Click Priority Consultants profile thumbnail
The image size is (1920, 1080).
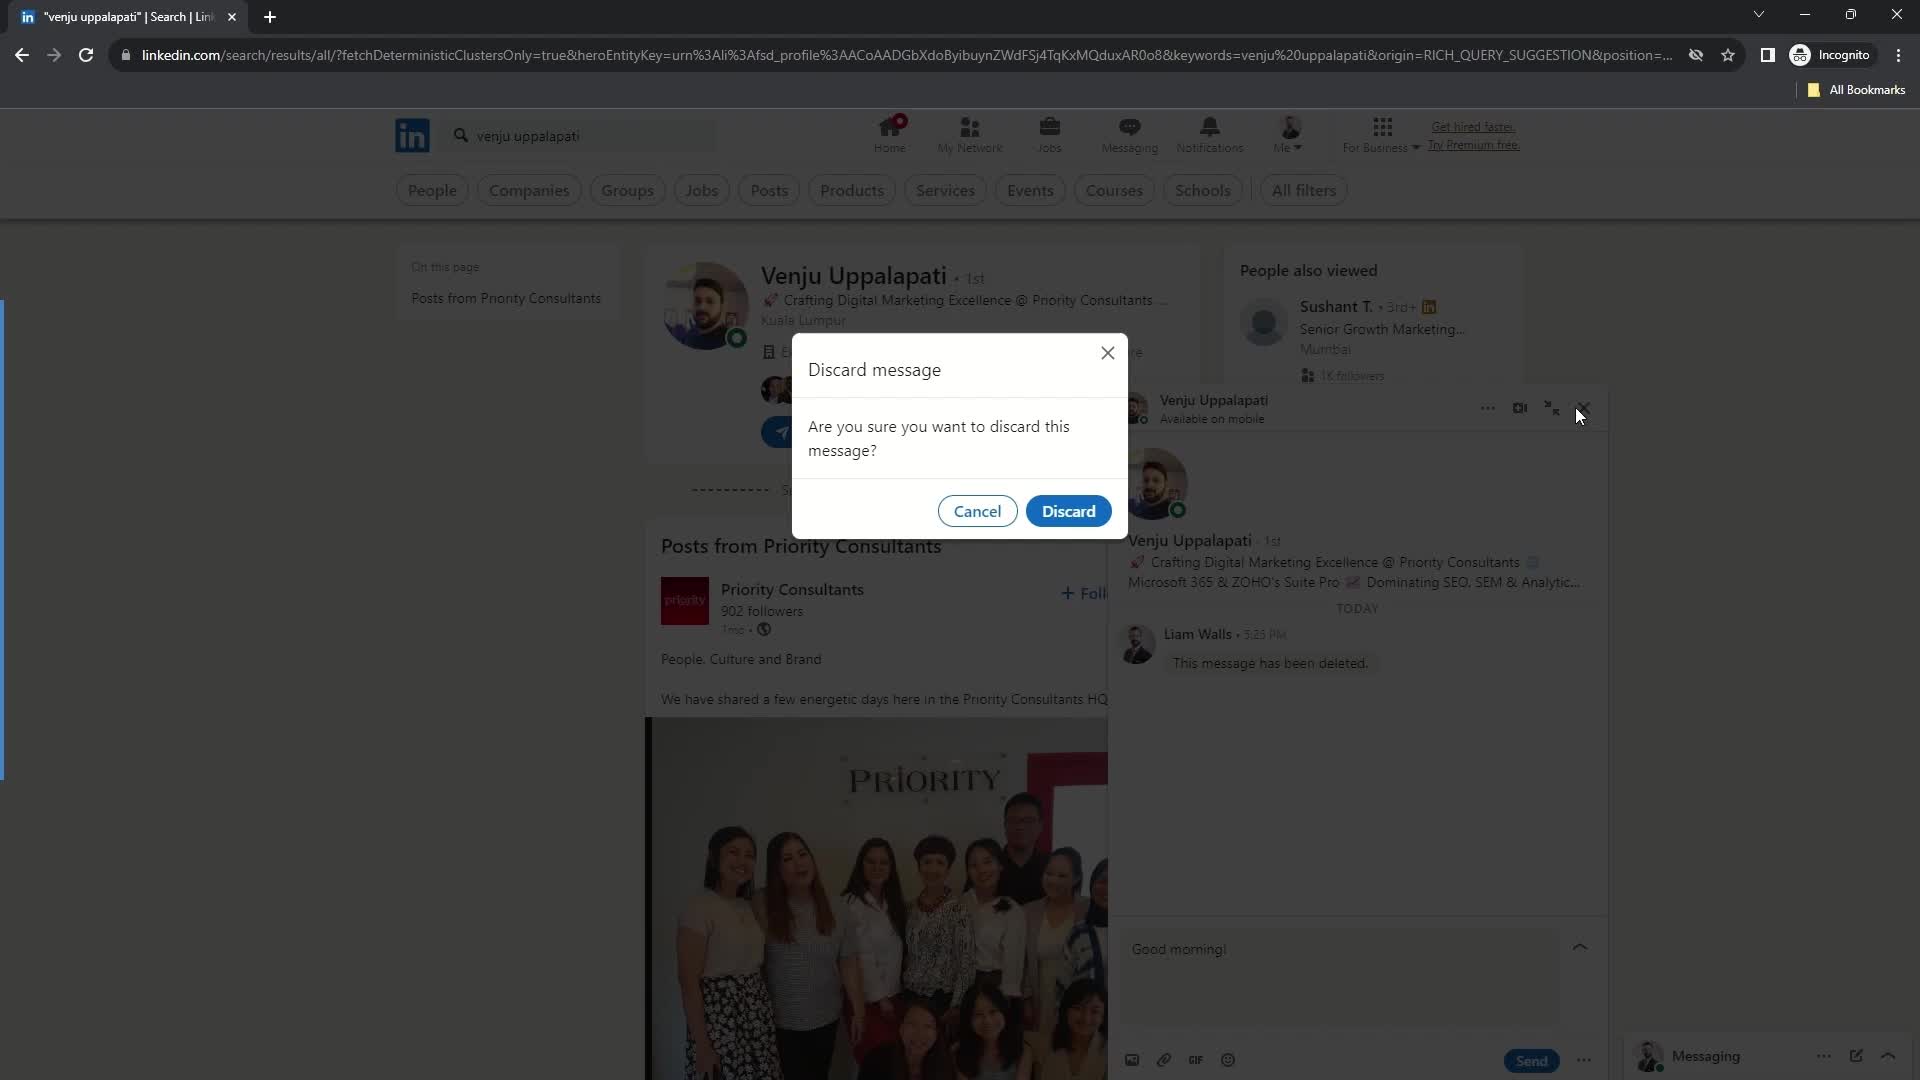tap(684, 603)
